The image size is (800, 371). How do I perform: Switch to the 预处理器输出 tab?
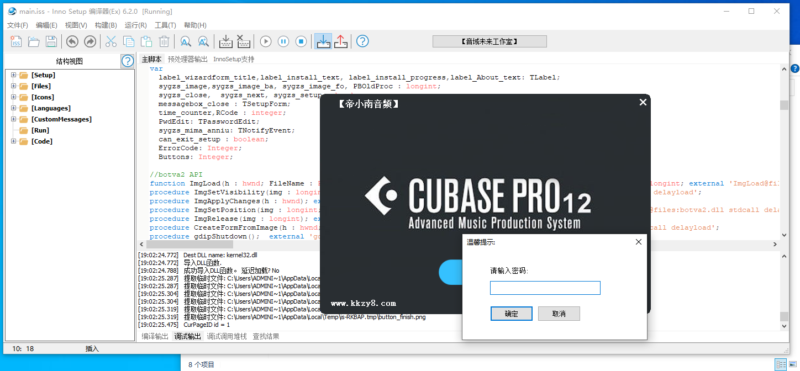click(x=188, y=59)
